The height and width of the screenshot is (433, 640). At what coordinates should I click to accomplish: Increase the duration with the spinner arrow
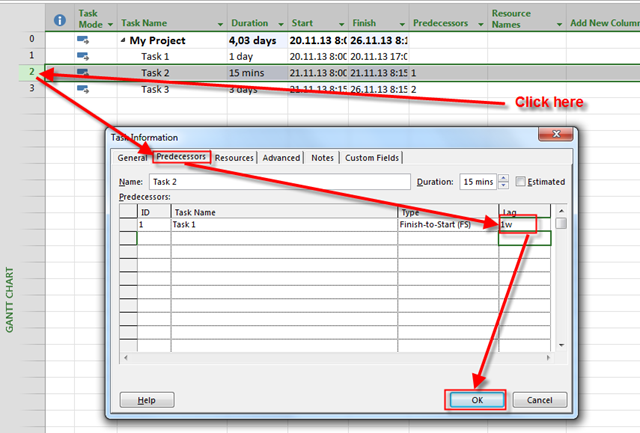(503, 178)
